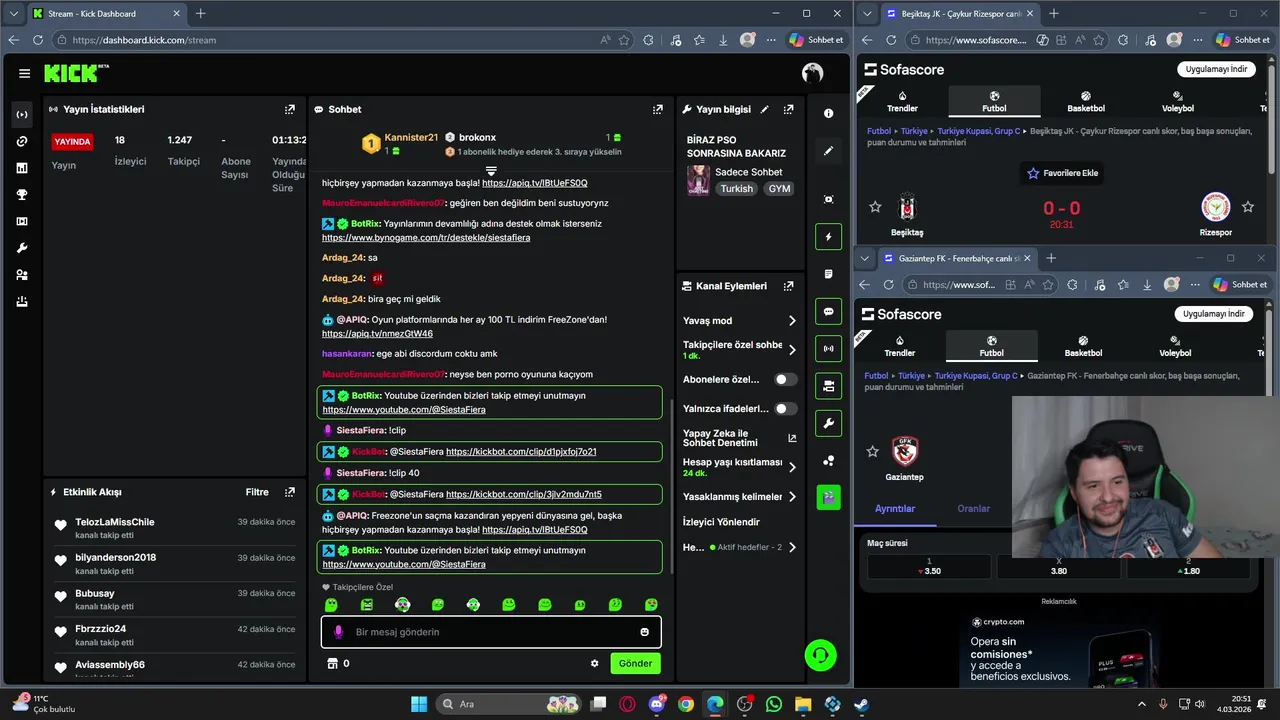This screenshot has width=1280, height=720.
Task: Open the community users sidebar icon
Action: coord(22,275)
